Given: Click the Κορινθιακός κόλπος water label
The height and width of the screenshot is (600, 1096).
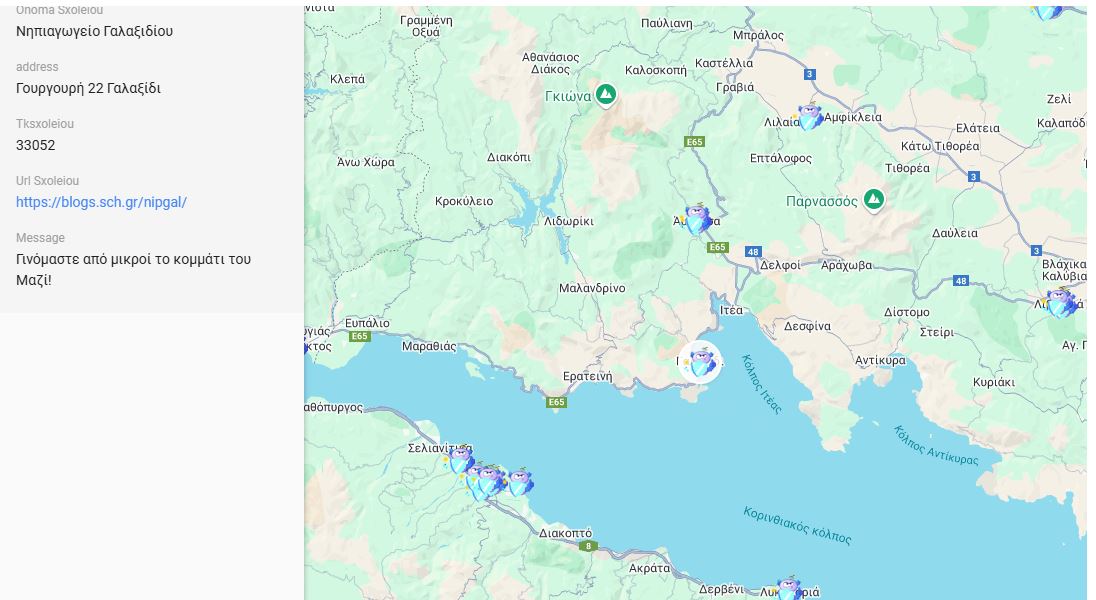Looking at the screenshot, I should click(797, 526).
